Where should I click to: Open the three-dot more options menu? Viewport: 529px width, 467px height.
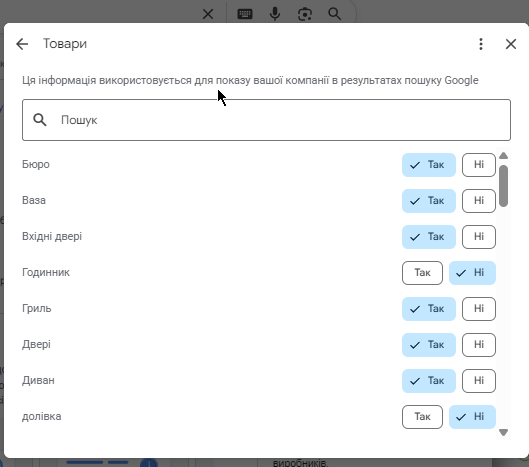(481, 44)
